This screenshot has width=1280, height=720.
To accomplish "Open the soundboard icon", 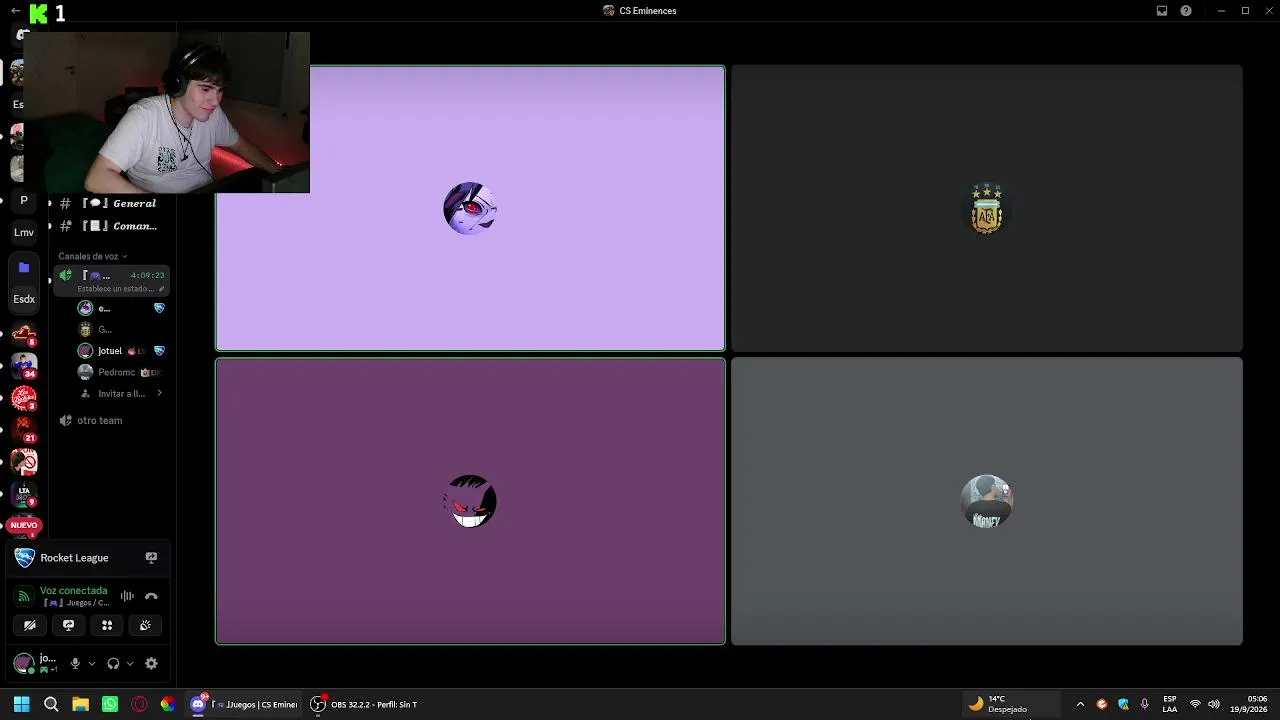I will click(145, 625).
